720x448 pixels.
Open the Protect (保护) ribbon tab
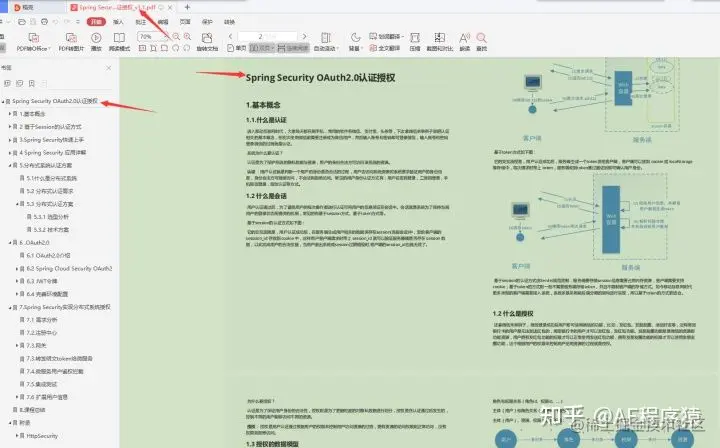(207, 22)
